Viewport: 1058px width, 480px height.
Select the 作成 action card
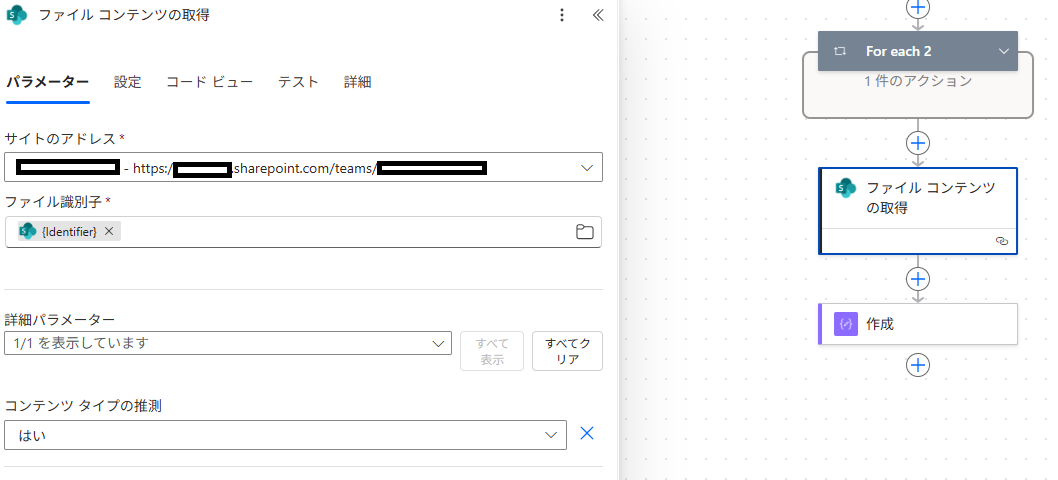918,324
